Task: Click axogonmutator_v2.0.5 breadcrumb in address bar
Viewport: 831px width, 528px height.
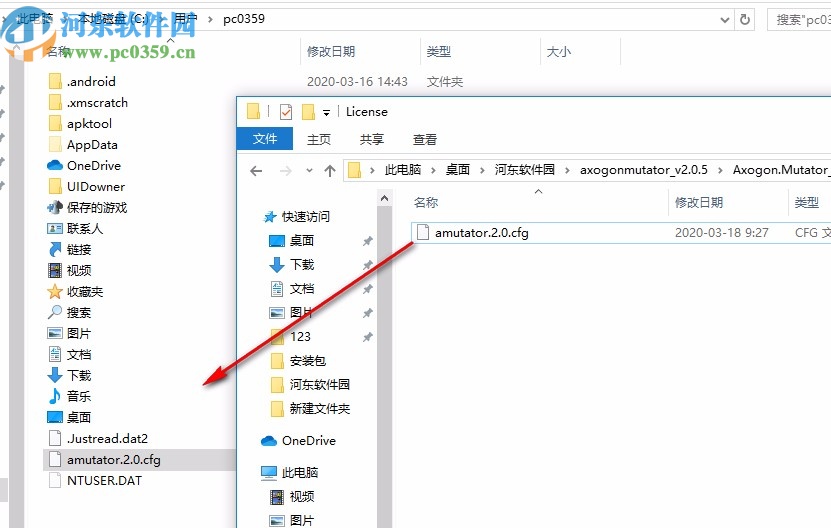Action: (643, 170)
